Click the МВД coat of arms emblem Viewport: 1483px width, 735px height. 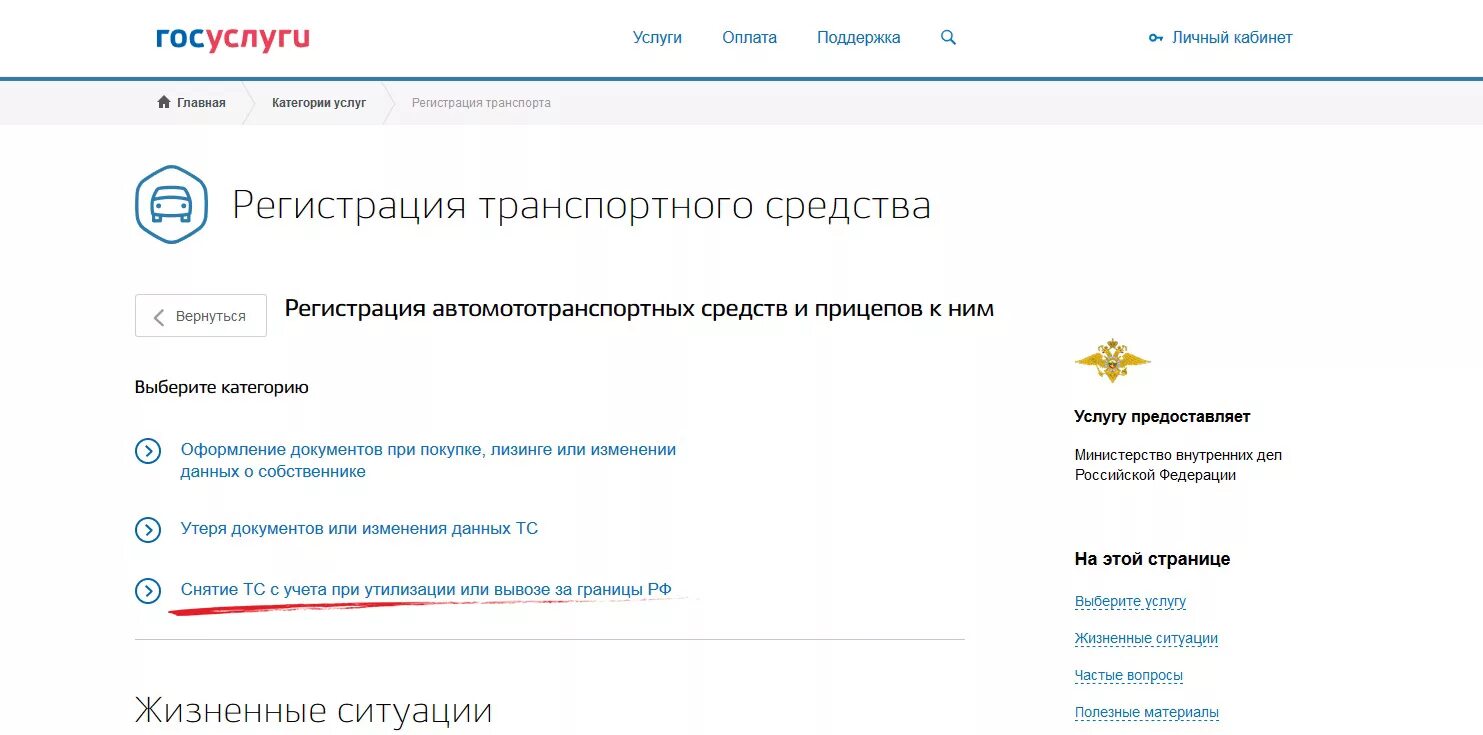point(1112,360)
